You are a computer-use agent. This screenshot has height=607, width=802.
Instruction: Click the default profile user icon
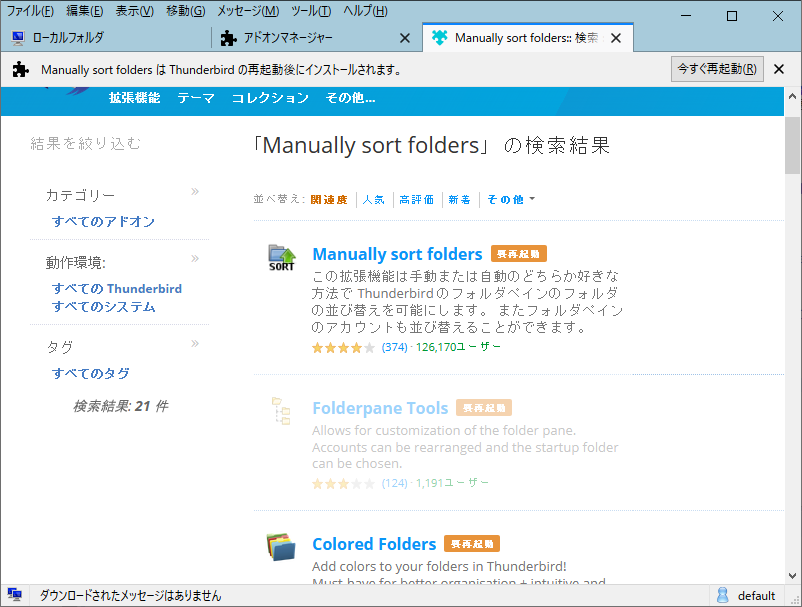coord(722,595)
